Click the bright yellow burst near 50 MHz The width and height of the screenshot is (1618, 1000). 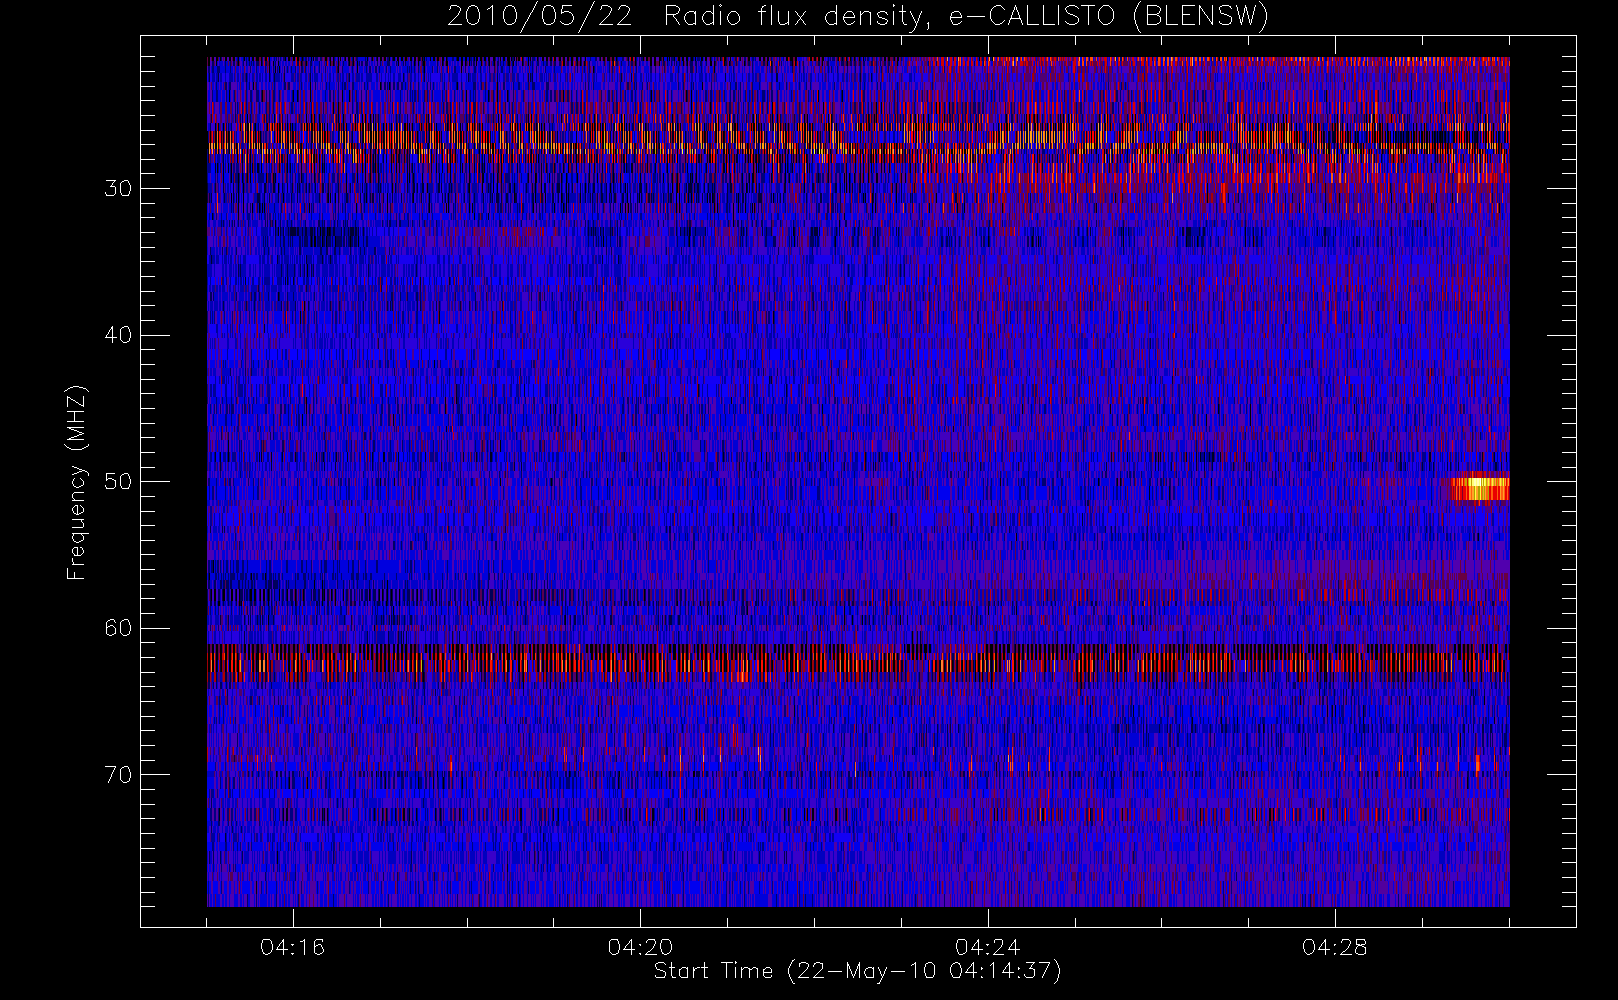1480,487
